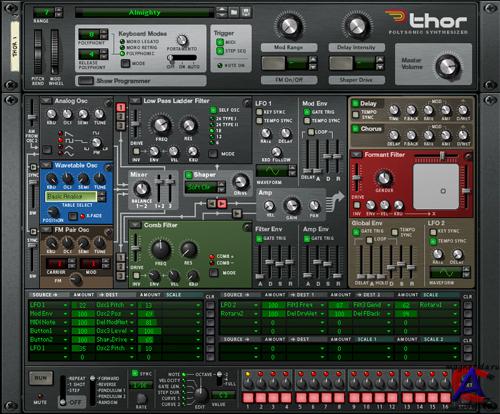Click the Shaper Drive assignable button
This screenshot has height=414, width=500.
pos(341,63)
